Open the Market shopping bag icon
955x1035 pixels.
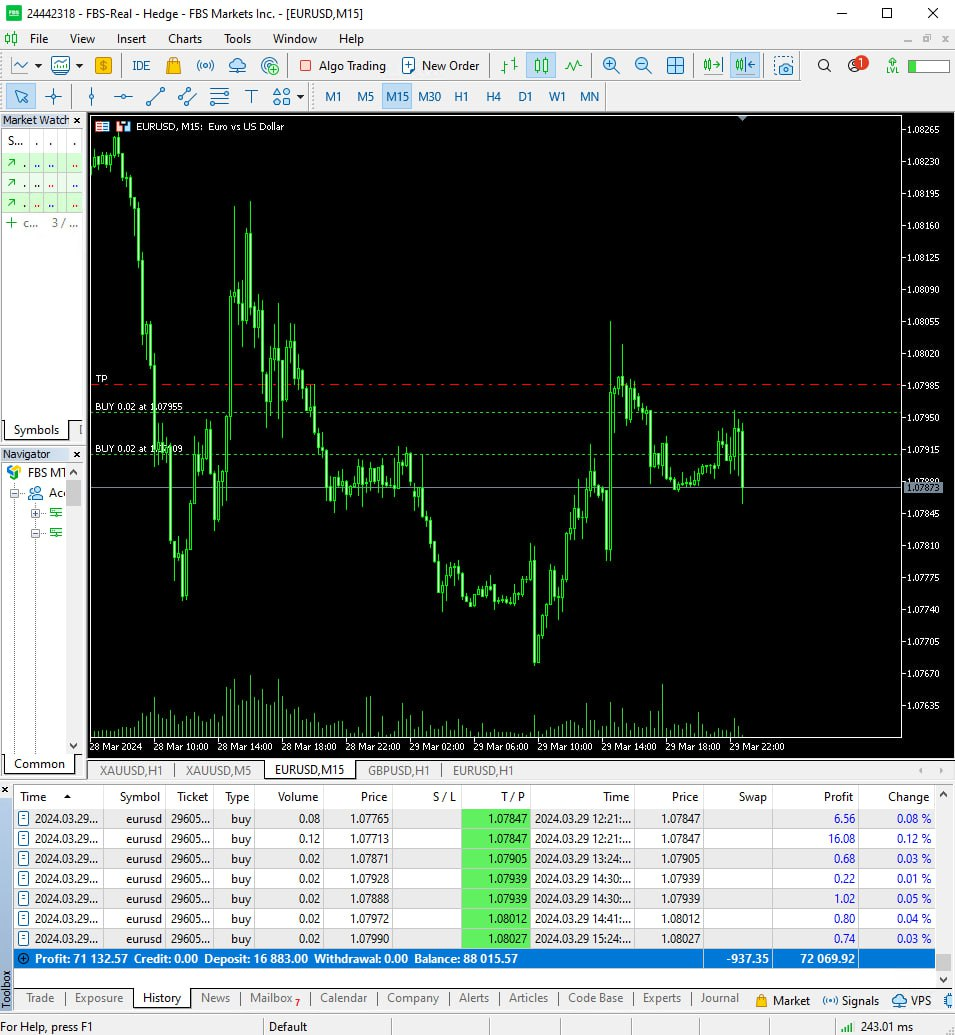[x=174, y=65]
